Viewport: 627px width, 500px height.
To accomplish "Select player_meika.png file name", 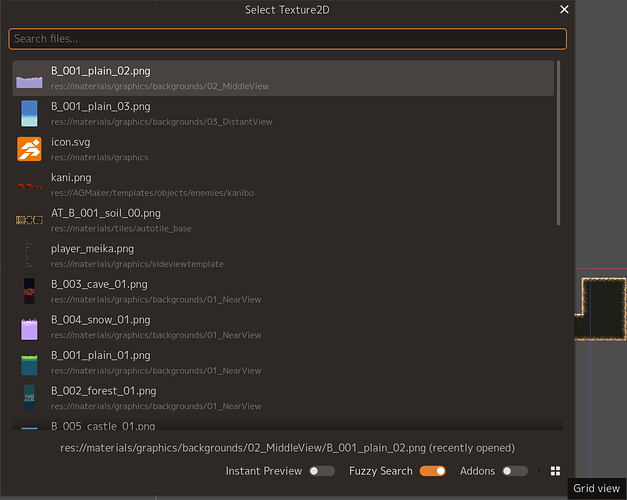I will [x=92, y=249].
